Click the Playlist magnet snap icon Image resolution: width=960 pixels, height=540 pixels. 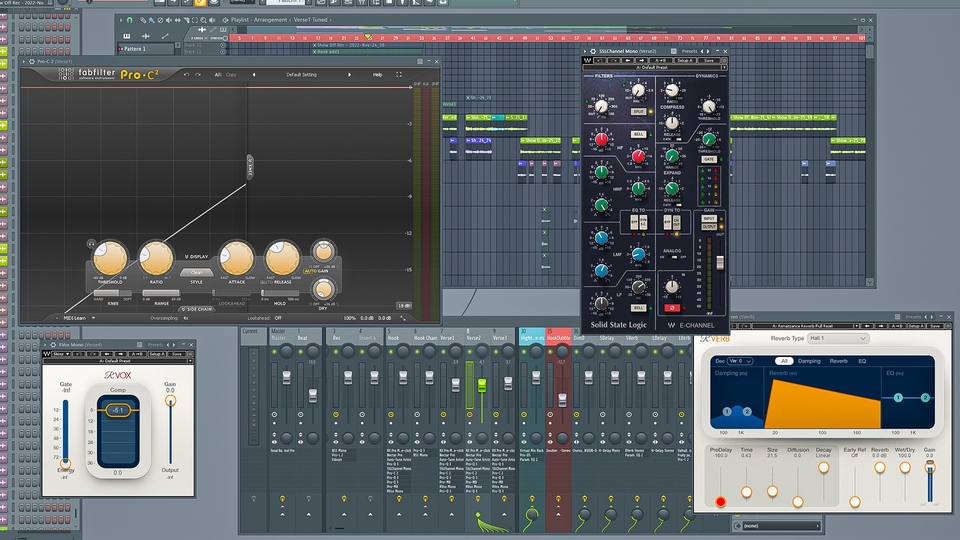click(x=129, y=20)
